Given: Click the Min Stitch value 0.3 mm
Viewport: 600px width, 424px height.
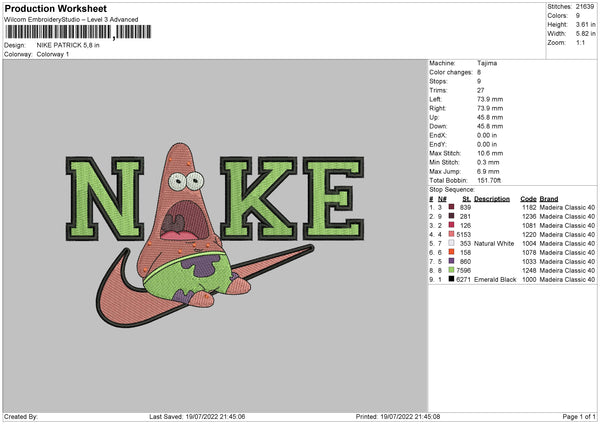Looking at the screenshot, I should 489,162.
